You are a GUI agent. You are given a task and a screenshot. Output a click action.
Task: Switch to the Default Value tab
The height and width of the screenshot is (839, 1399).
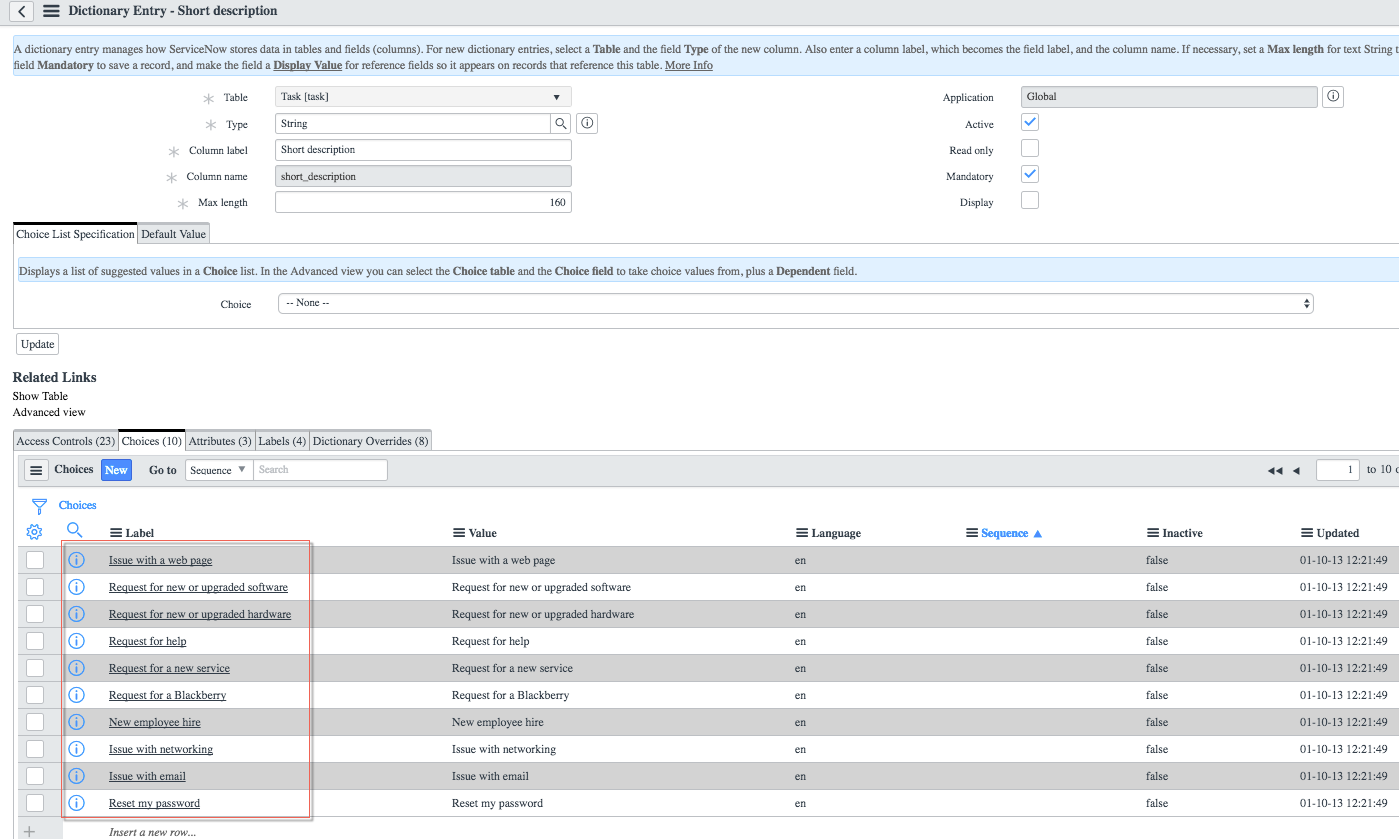173,234
